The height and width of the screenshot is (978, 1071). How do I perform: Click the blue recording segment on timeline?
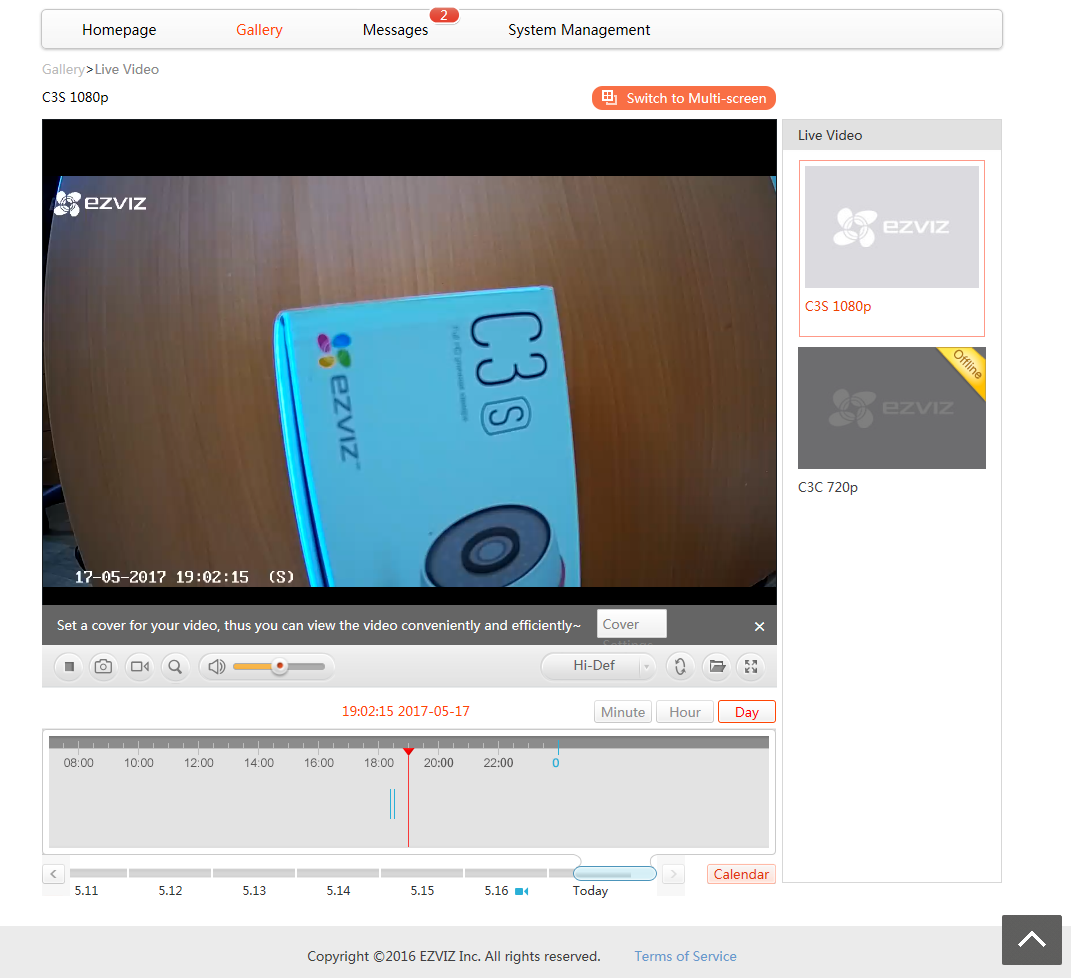pyautogui.click(x=392, y=804)
